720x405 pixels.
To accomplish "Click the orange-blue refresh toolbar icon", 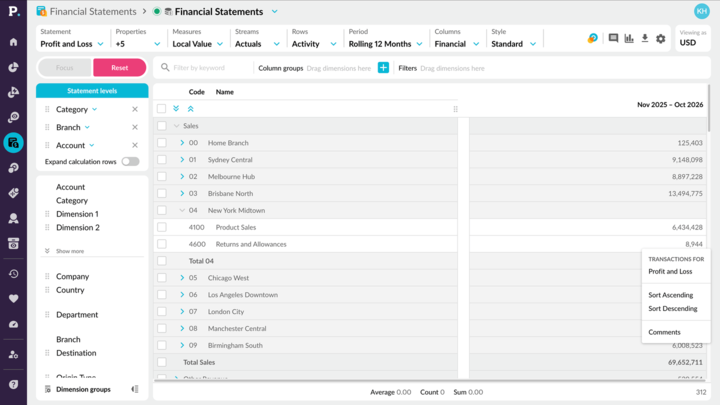I will click(x=592, y=38).
